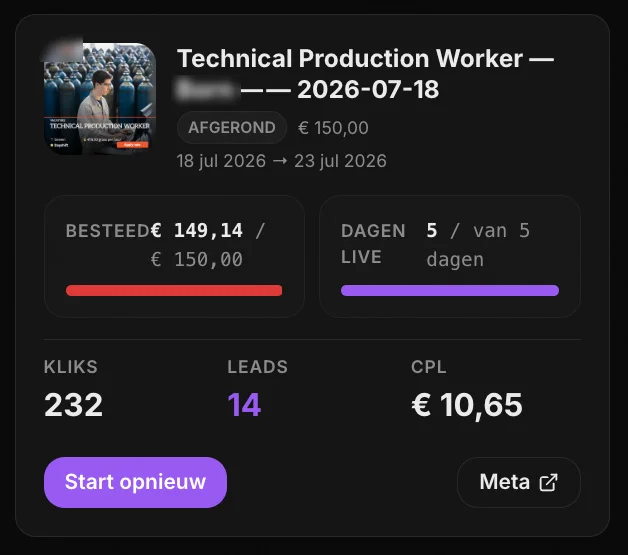Click the CPL value € 10,65
628x555 pixels.
click(467, 405)
